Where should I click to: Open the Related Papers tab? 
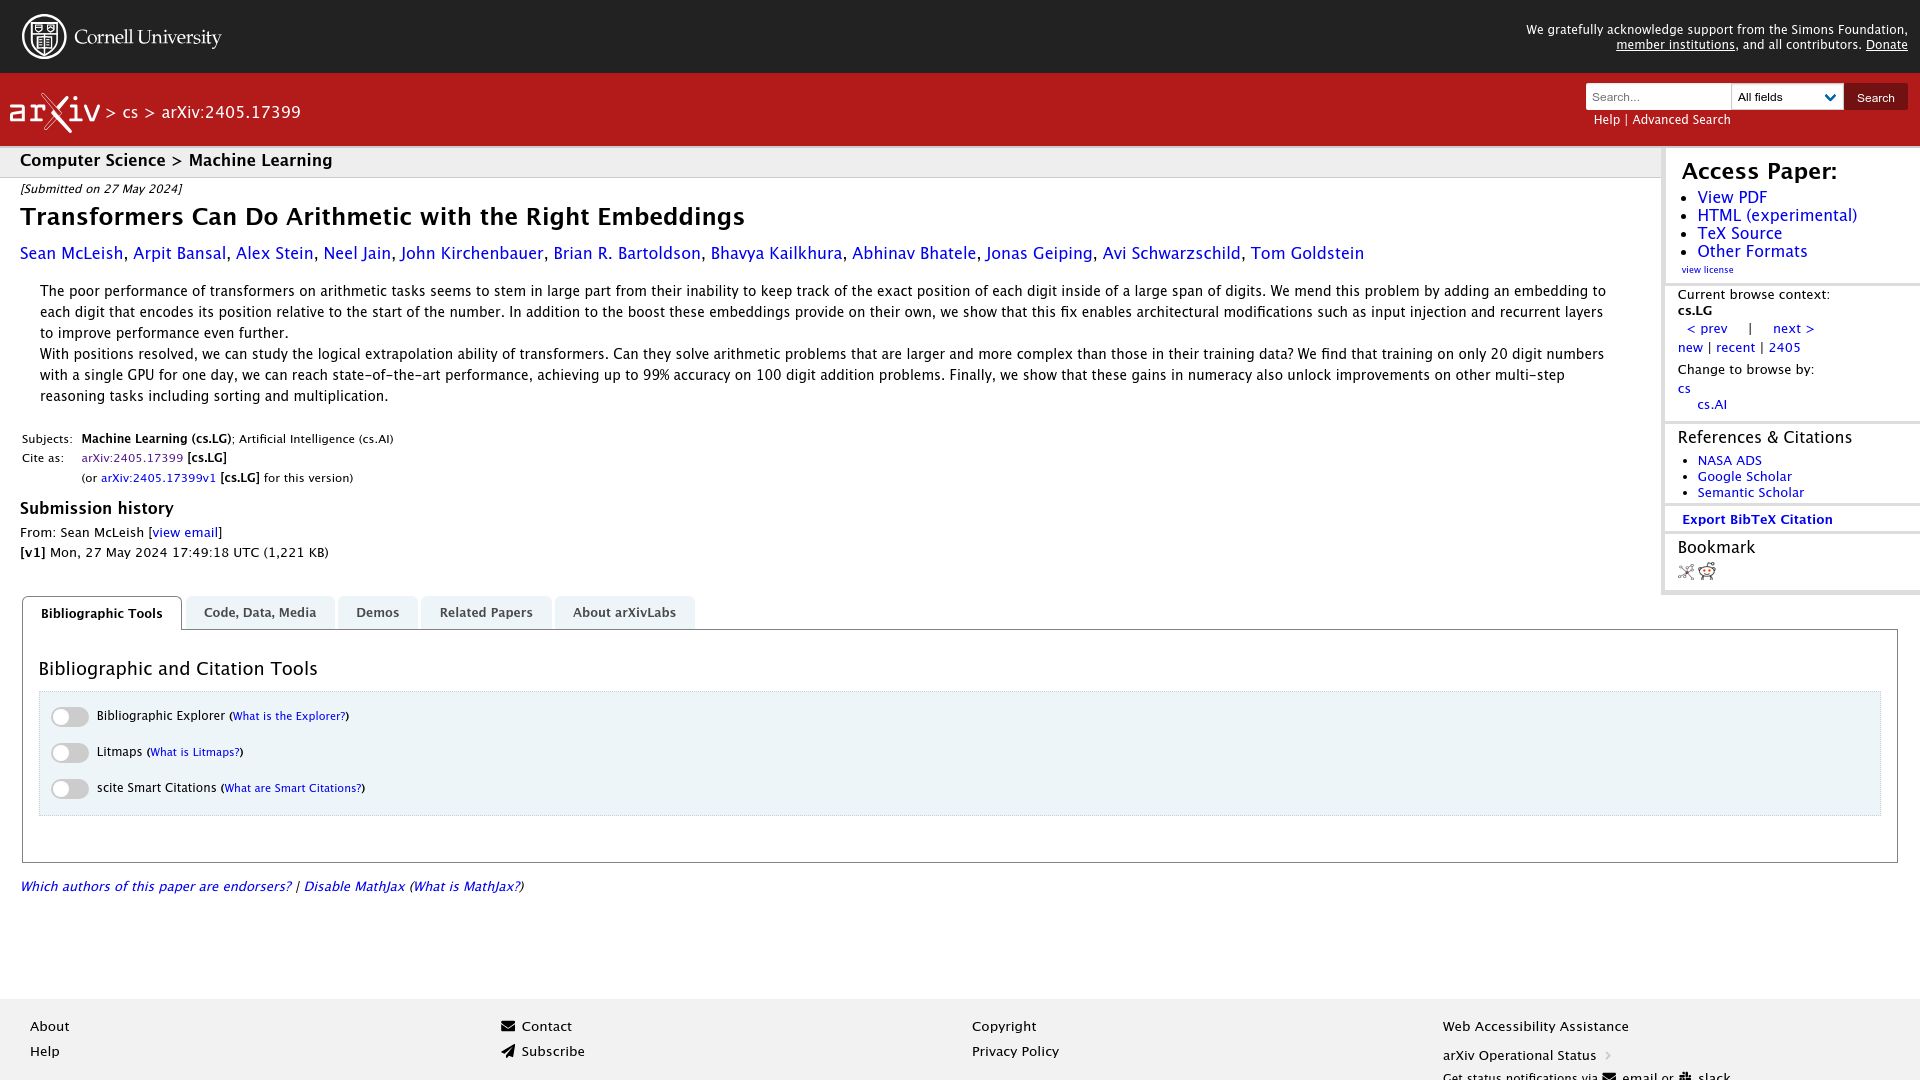click(x=486, y=612)
